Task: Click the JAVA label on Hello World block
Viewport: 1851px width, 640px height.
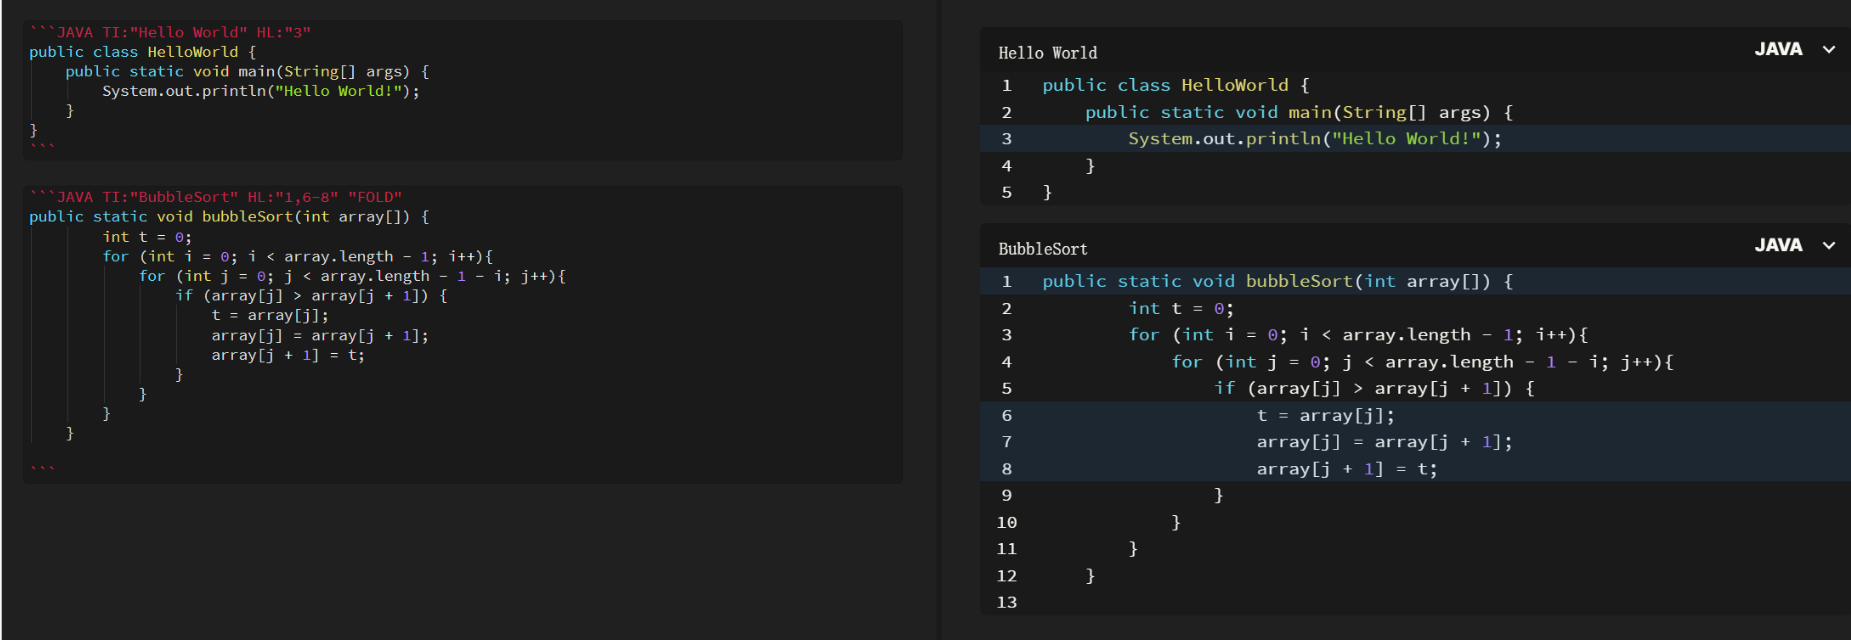Action: (1777, 50)
